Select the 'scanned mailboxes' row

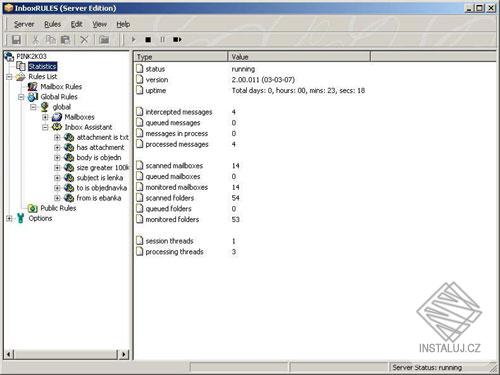click(x=174, y=166)
